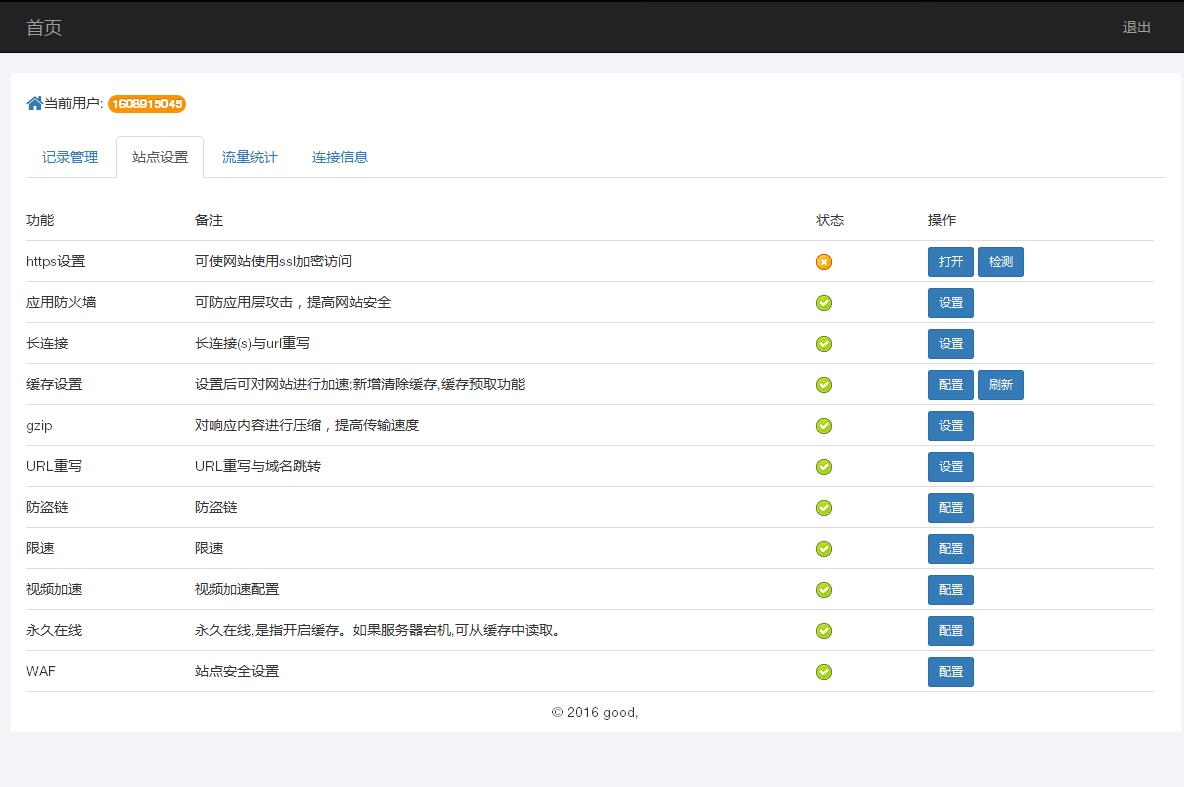Click 检测 in the https设置 row
This screenshot has height=787, width=1184.
click(x=1000, y=262)
